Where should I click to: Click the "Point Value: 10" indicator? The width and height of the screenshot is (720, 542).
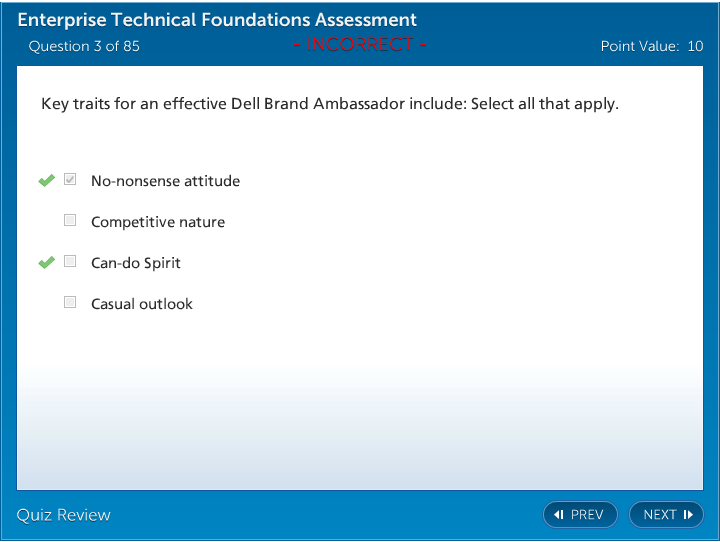click(x=651, y=46)
